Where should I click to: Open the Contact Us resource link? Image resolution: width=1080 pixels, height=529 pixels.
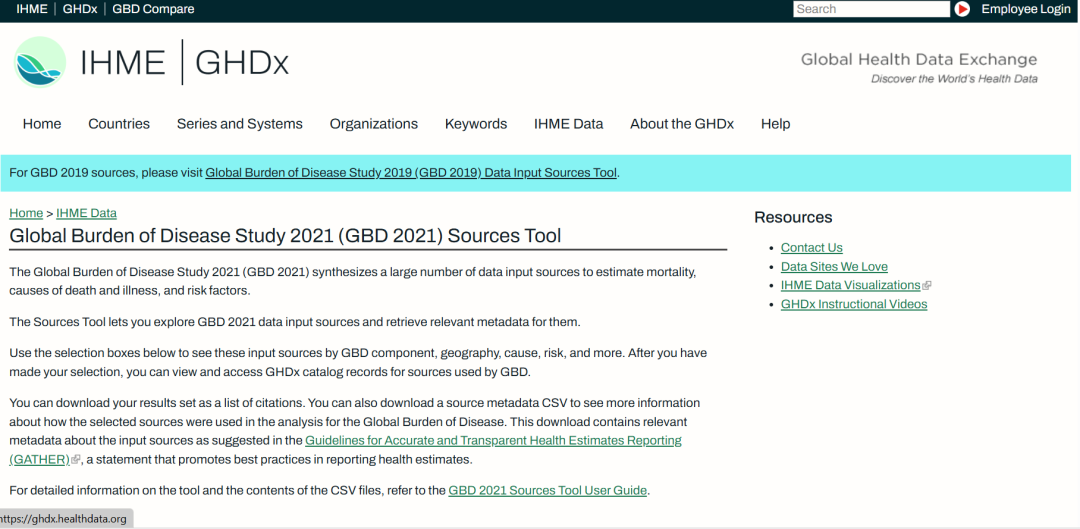811,247
